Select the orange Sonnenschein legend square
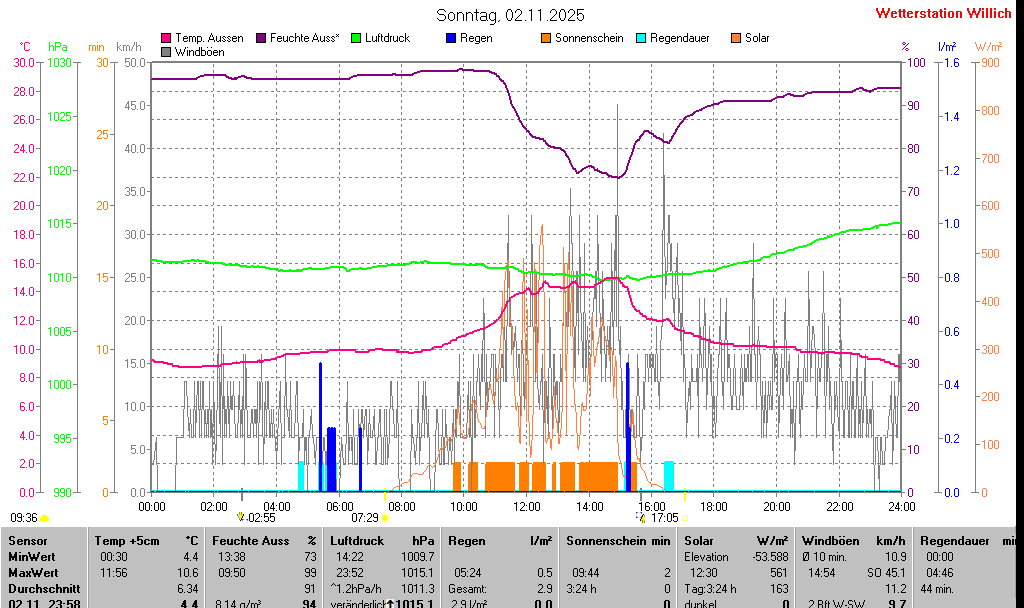This screenshot has width=1024, height=608. 546,38
